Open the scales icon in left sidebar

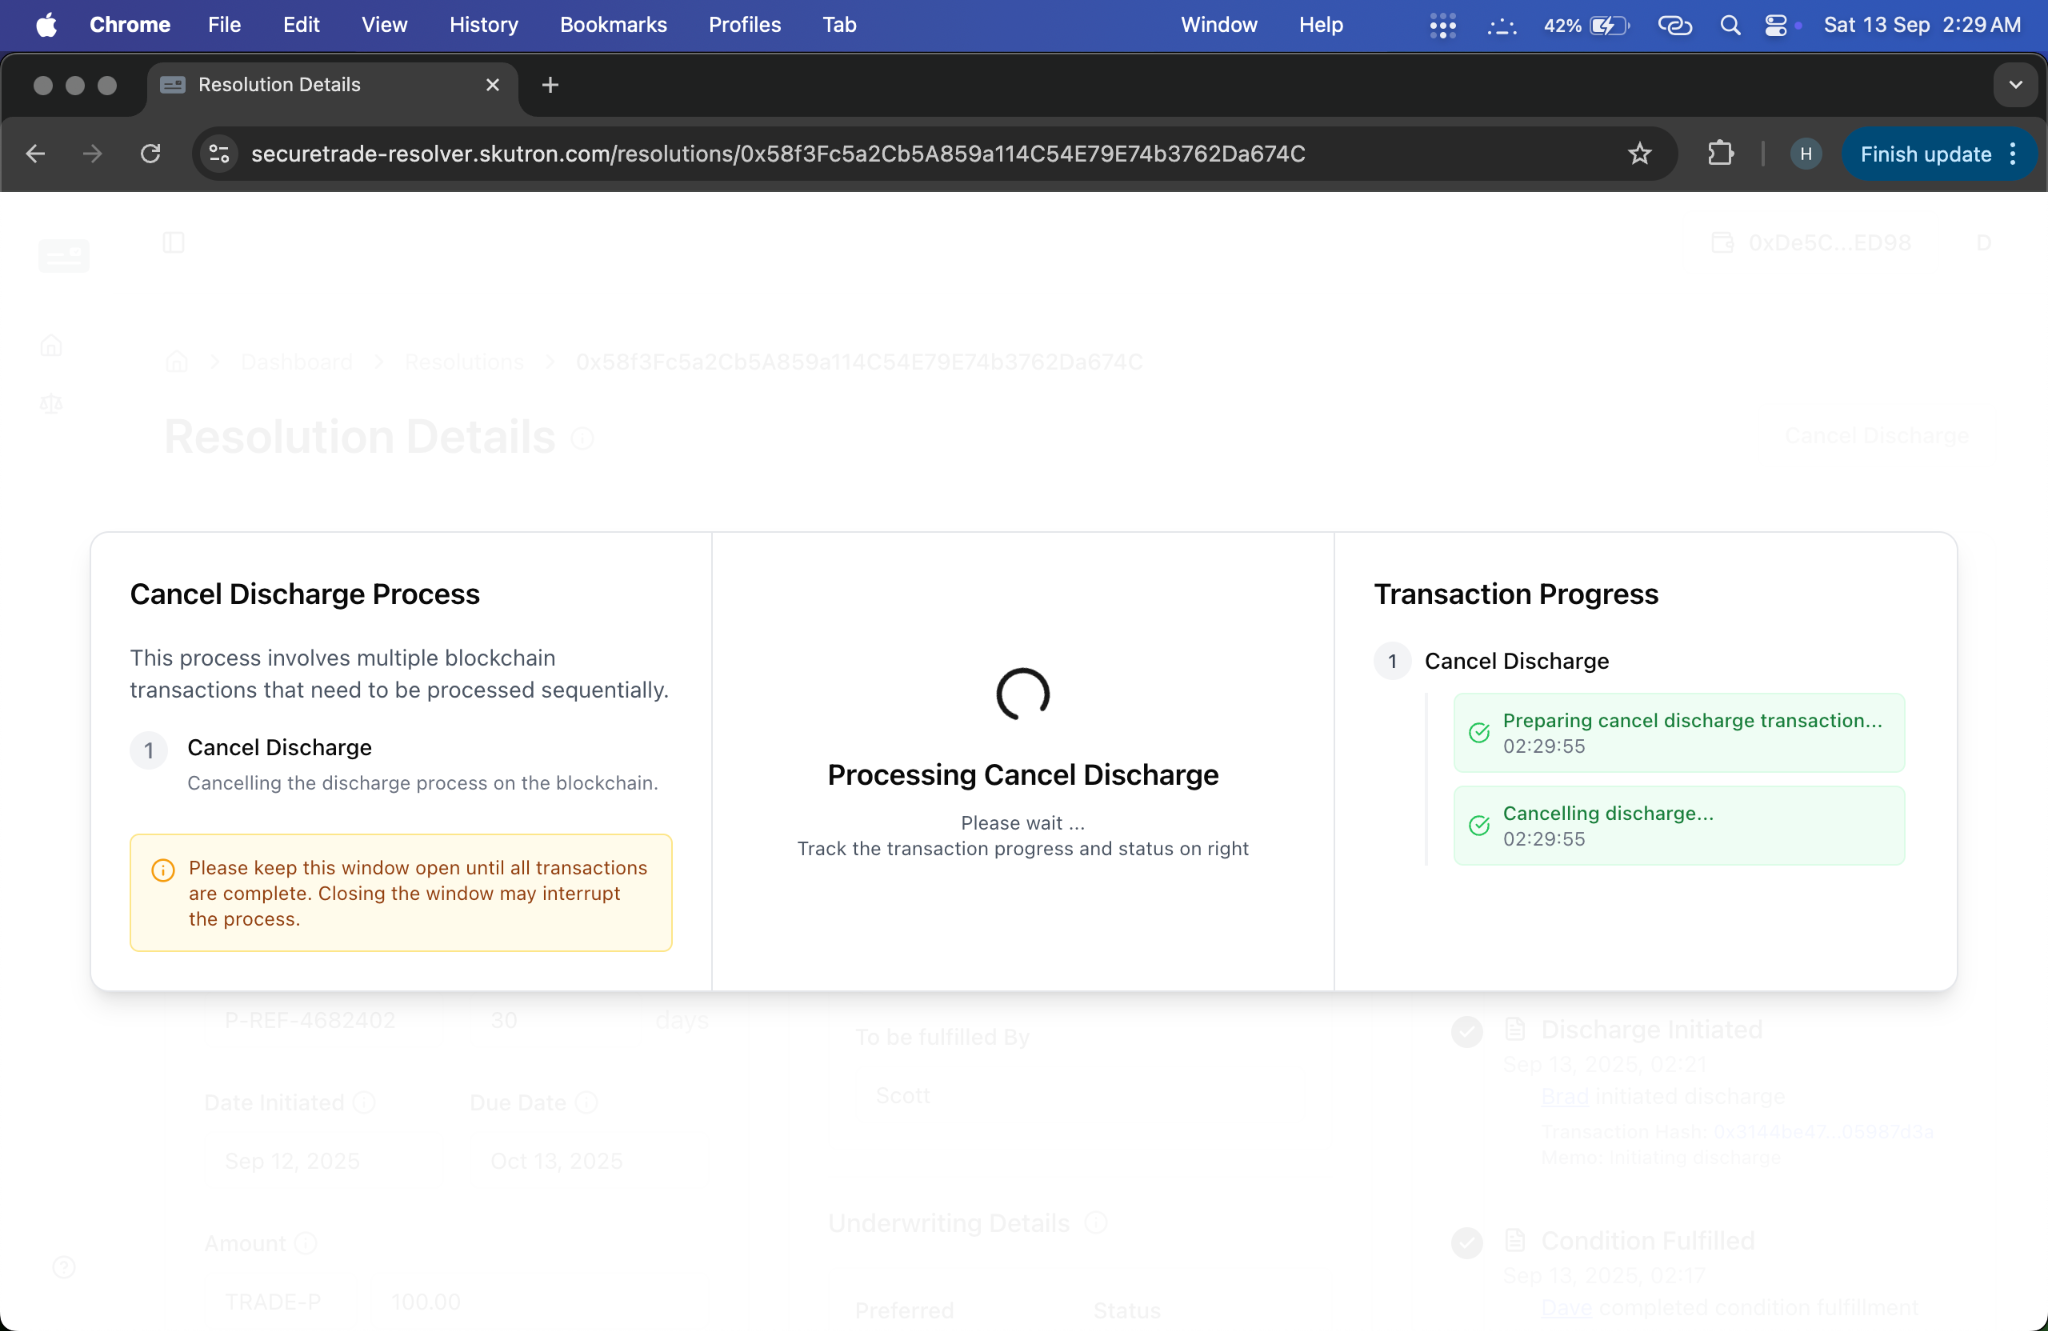52,403
